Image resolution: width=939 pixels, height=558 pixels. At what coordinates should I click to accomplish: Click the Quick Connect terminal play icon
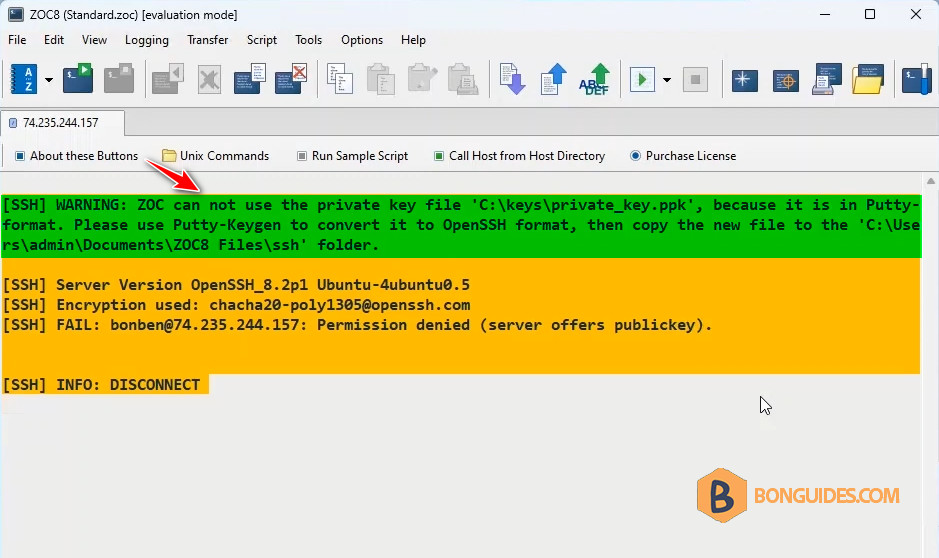pos(78,78)
